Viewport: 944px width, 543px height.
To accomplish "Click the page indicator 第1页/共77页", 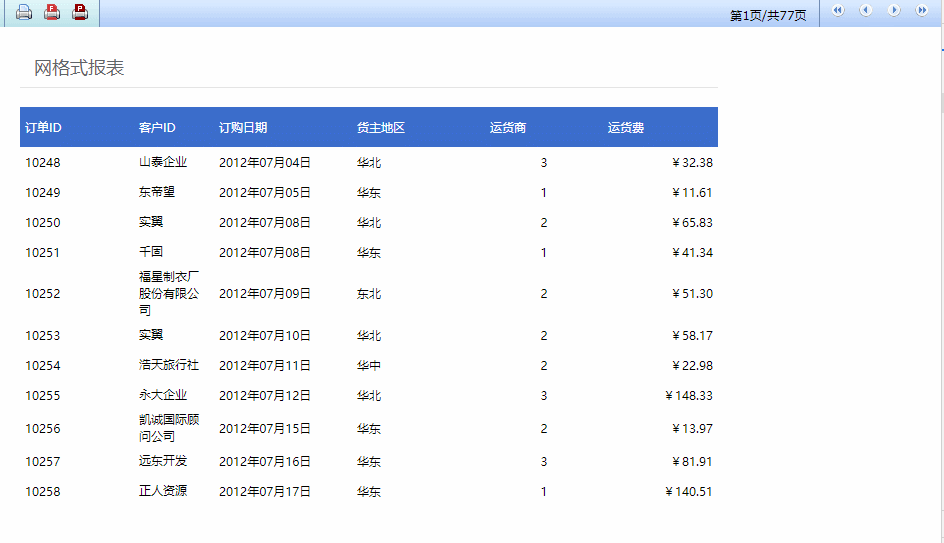I will pos(767,16).
